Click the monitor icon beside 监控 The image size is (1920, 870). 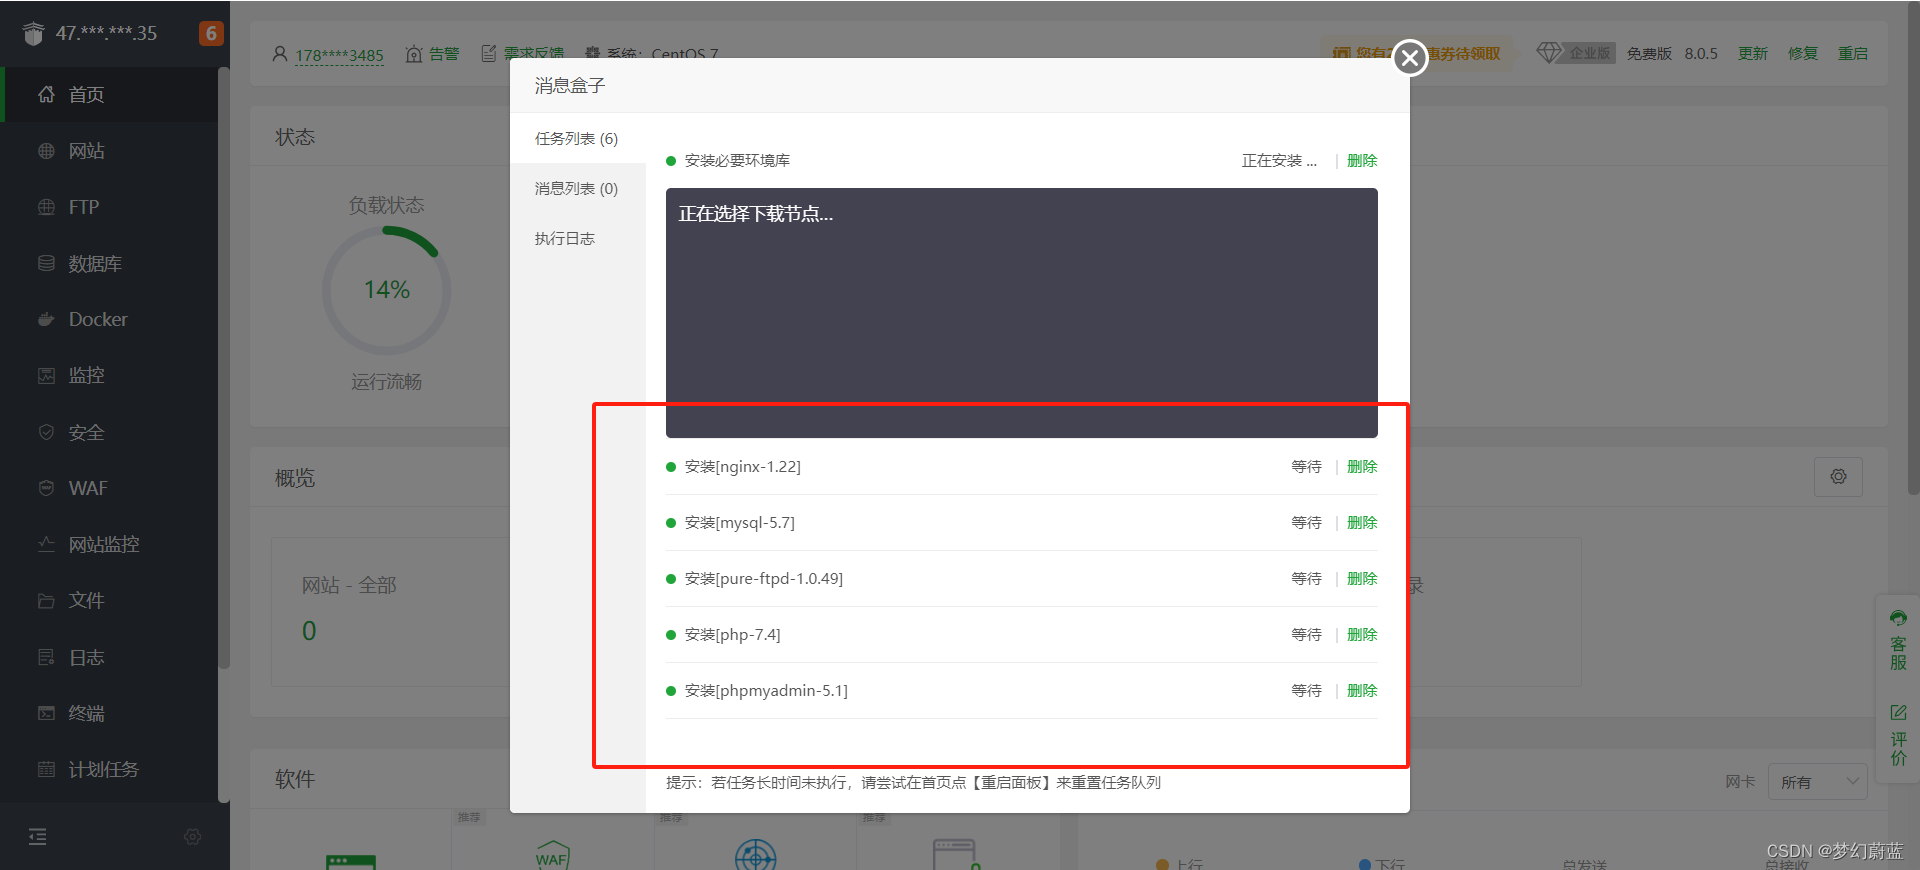46,375
